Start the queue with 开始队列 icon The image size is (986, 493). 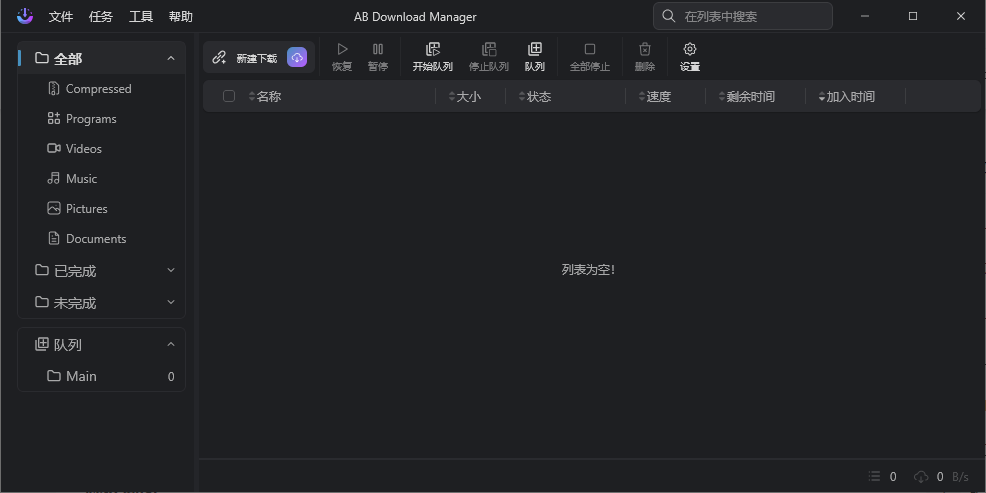point(432,49)
